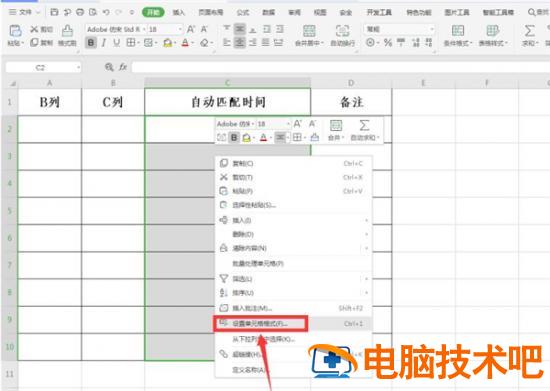
Task: Align text to top in ribbon
Action: [x=227, y=29]
